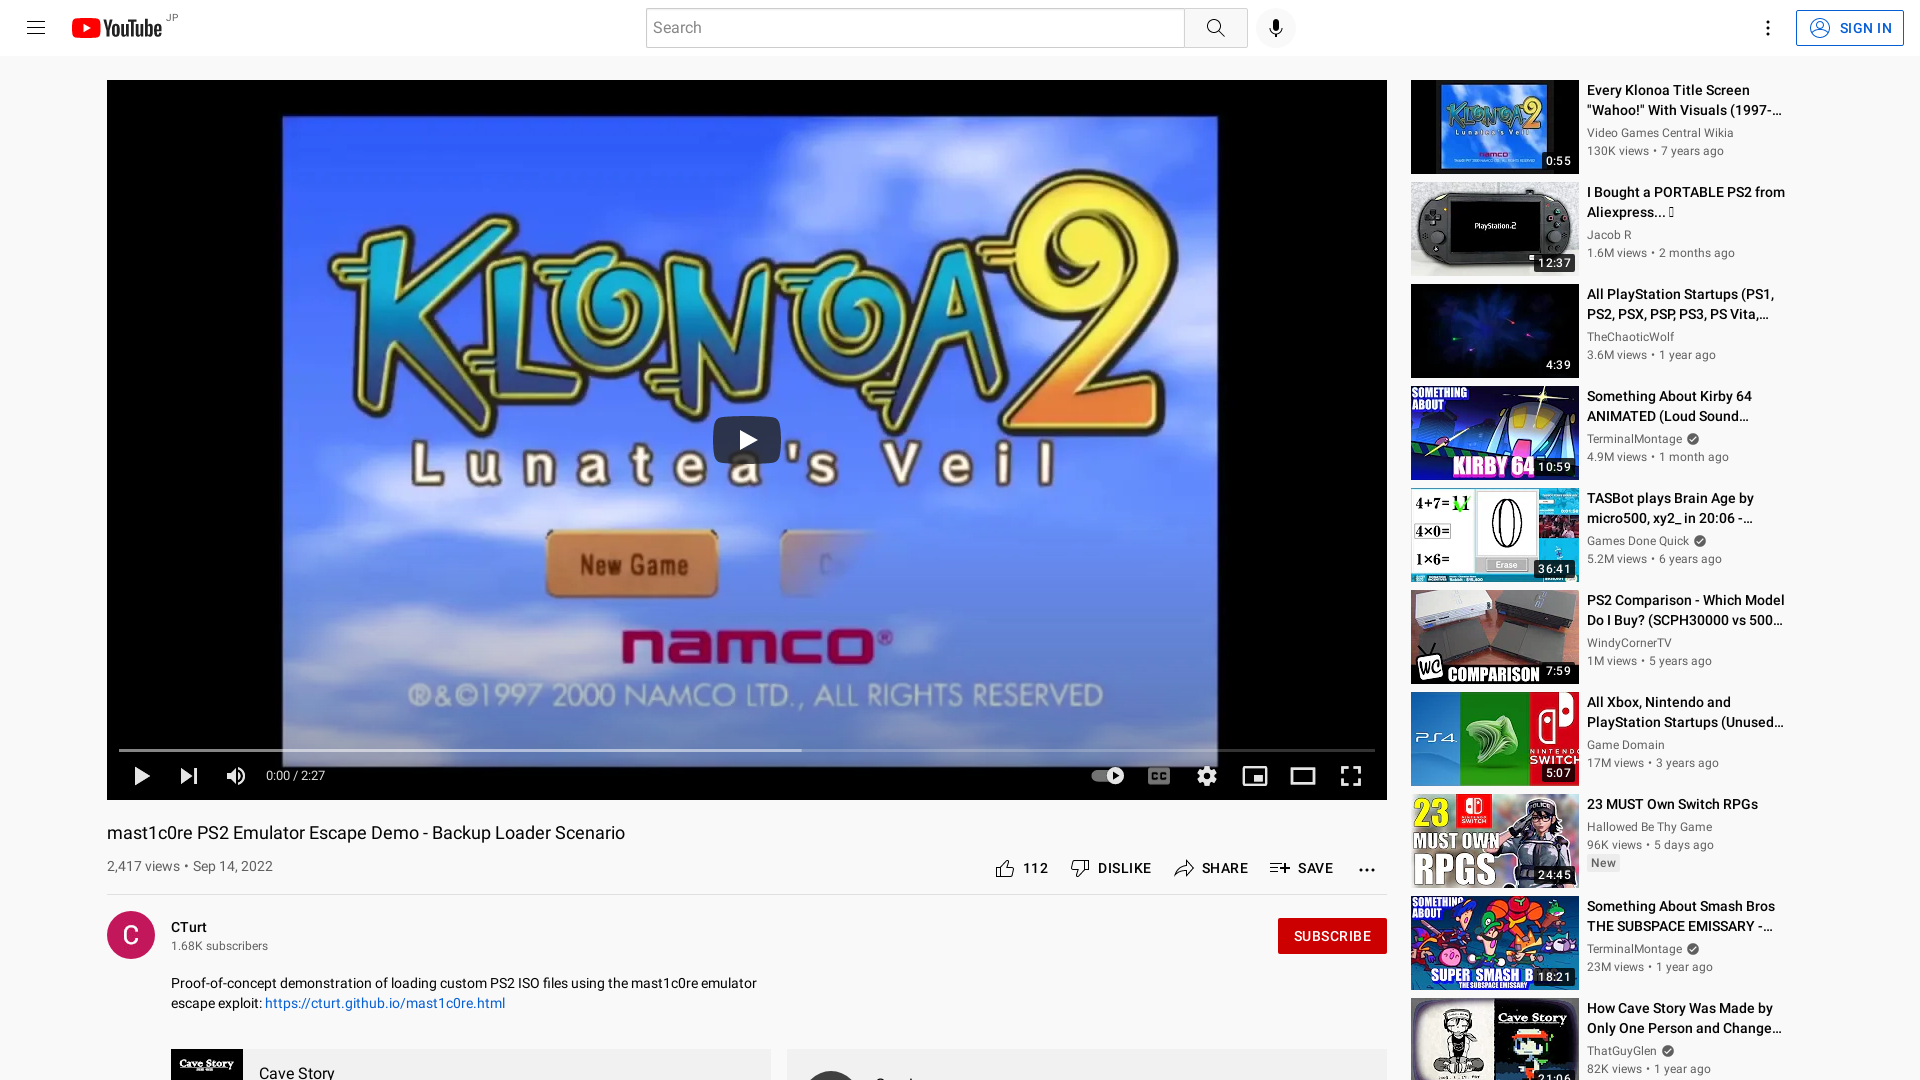Viewport: 1920px width, 1080px height.
Task: Open the three-dot options menu below the video
Action: pyautogui.click(x=1366, y=869)
